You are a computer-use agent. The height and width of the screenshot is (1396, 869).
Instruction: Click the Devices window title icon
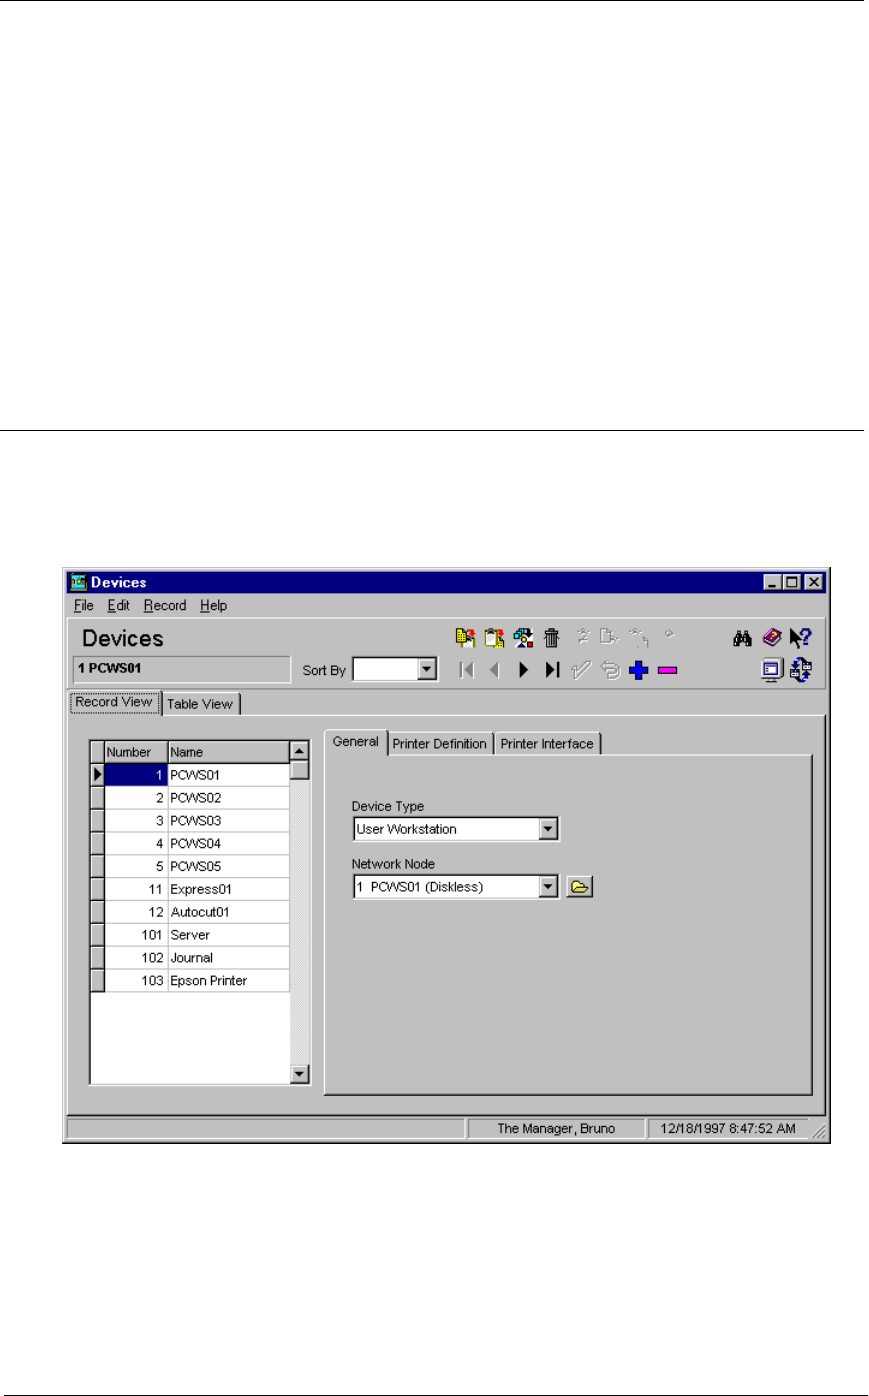(x=79, y=582)
